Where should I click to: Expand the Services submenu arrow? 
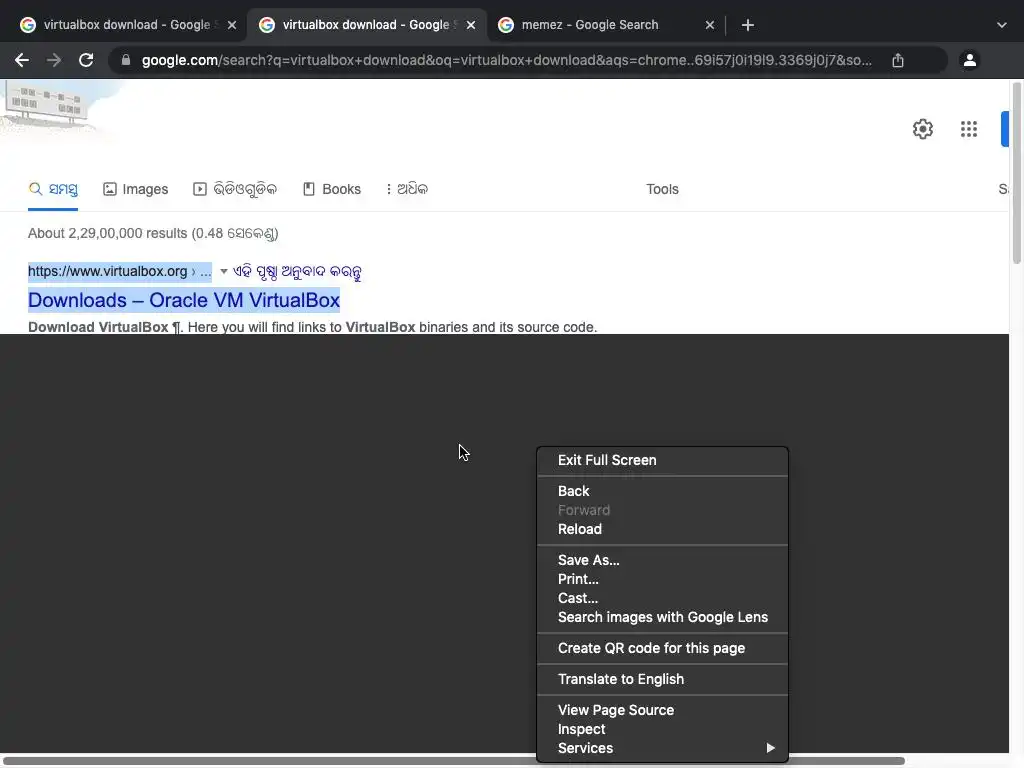click(771, 748)
